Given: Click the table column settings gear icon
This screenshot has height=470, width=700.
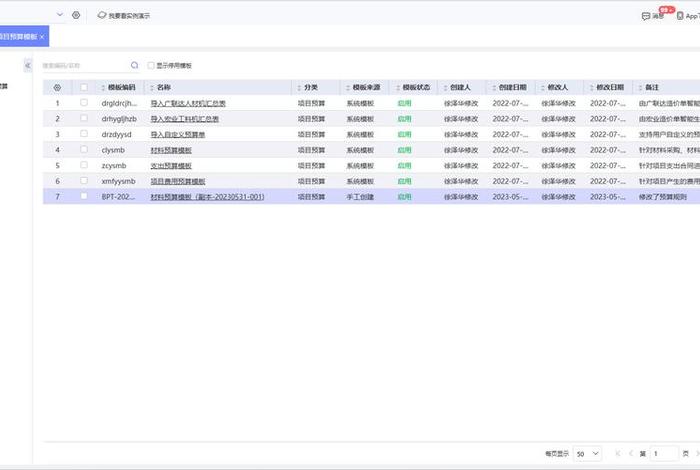Looking at the screenshot, I should pos(57,88).
